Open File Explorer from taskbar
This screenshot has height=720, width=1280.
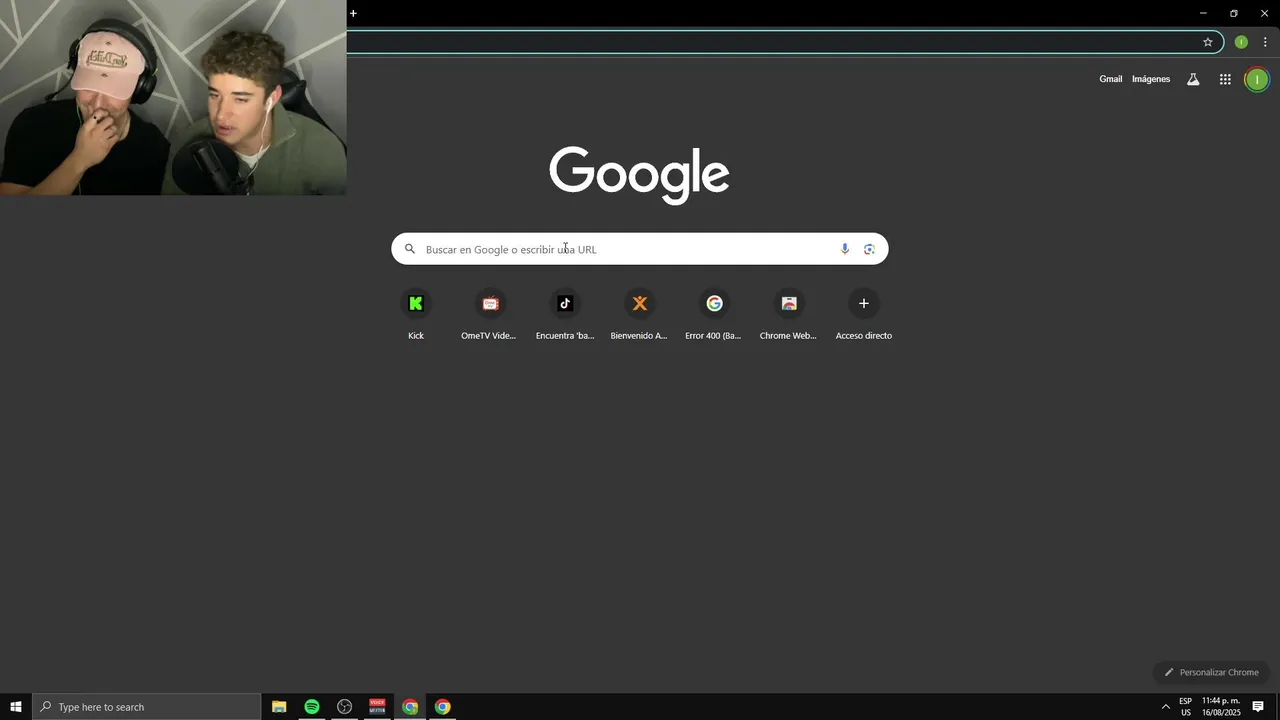pos(279,707)
